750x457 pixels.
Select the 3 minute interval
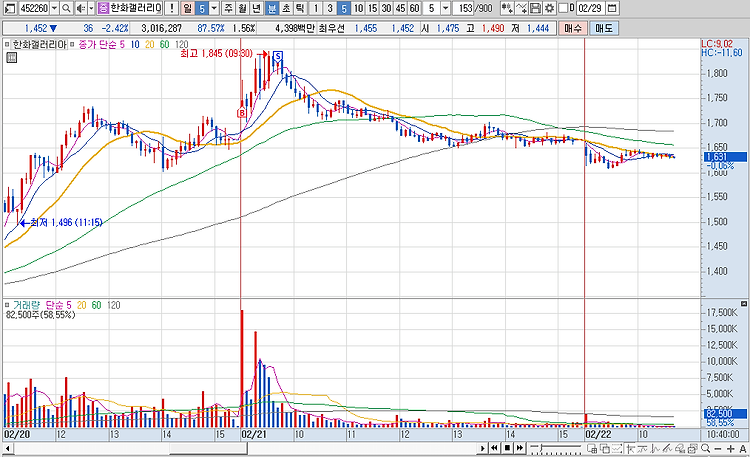[330, 8]
